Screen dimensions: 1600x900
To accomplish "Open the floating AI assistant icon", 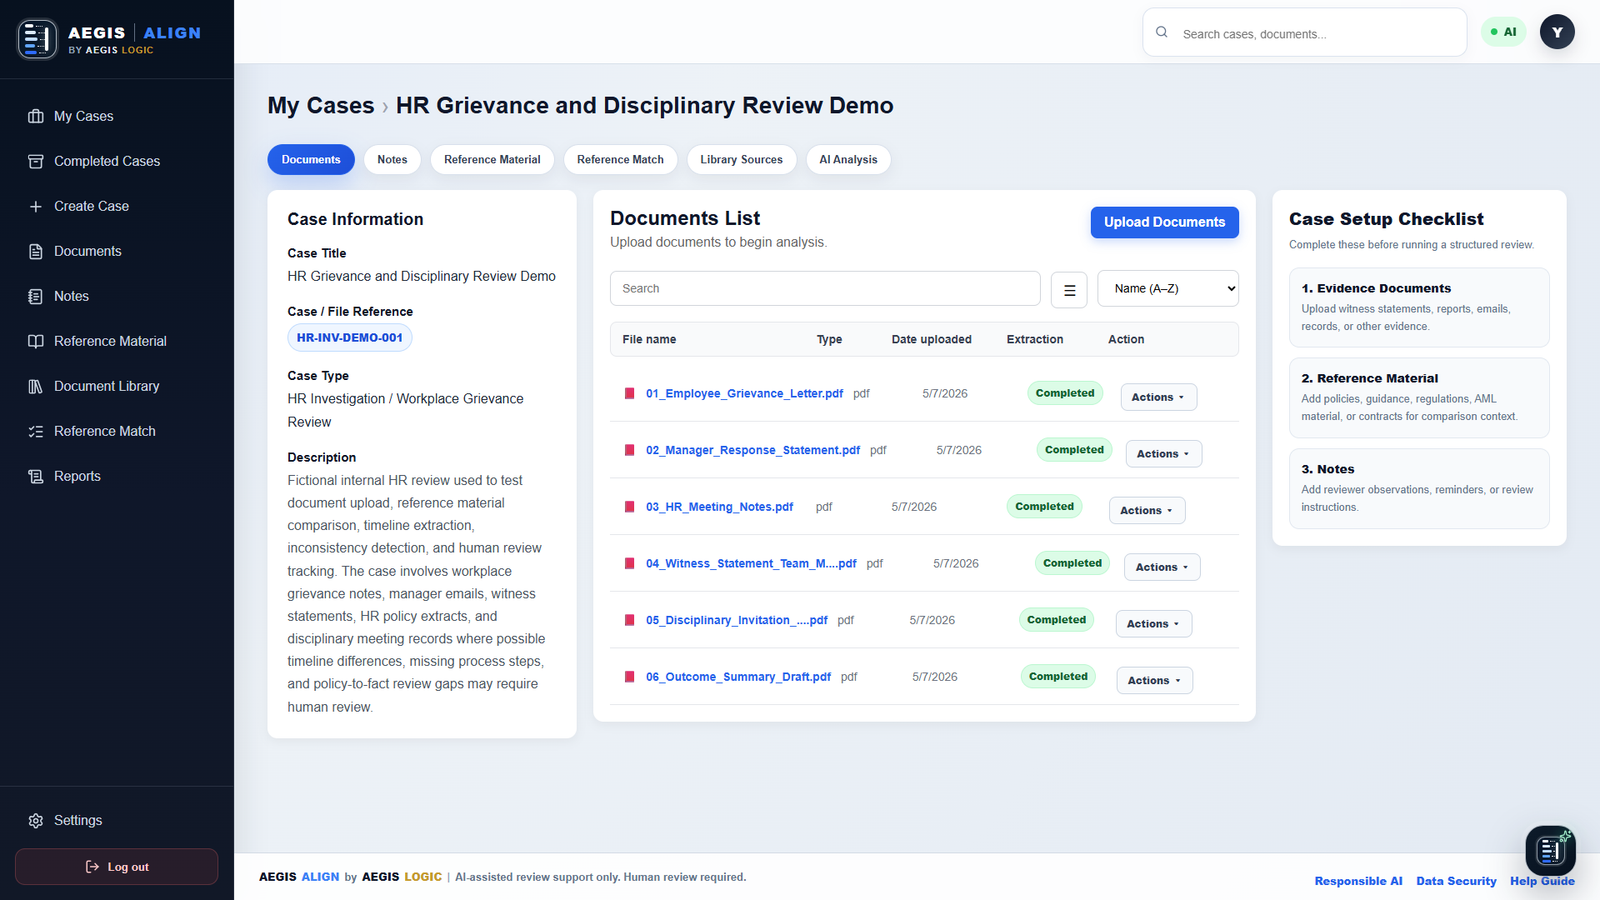I will click(x=1550, y=850).
